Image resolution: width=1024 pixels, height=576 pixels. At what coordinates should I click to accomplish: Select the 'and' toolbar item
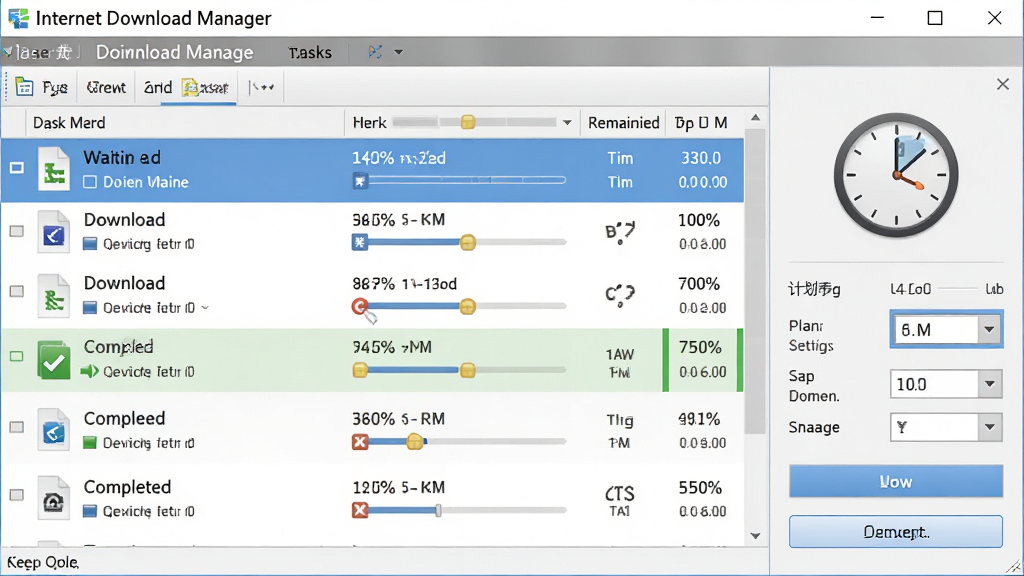157,87
